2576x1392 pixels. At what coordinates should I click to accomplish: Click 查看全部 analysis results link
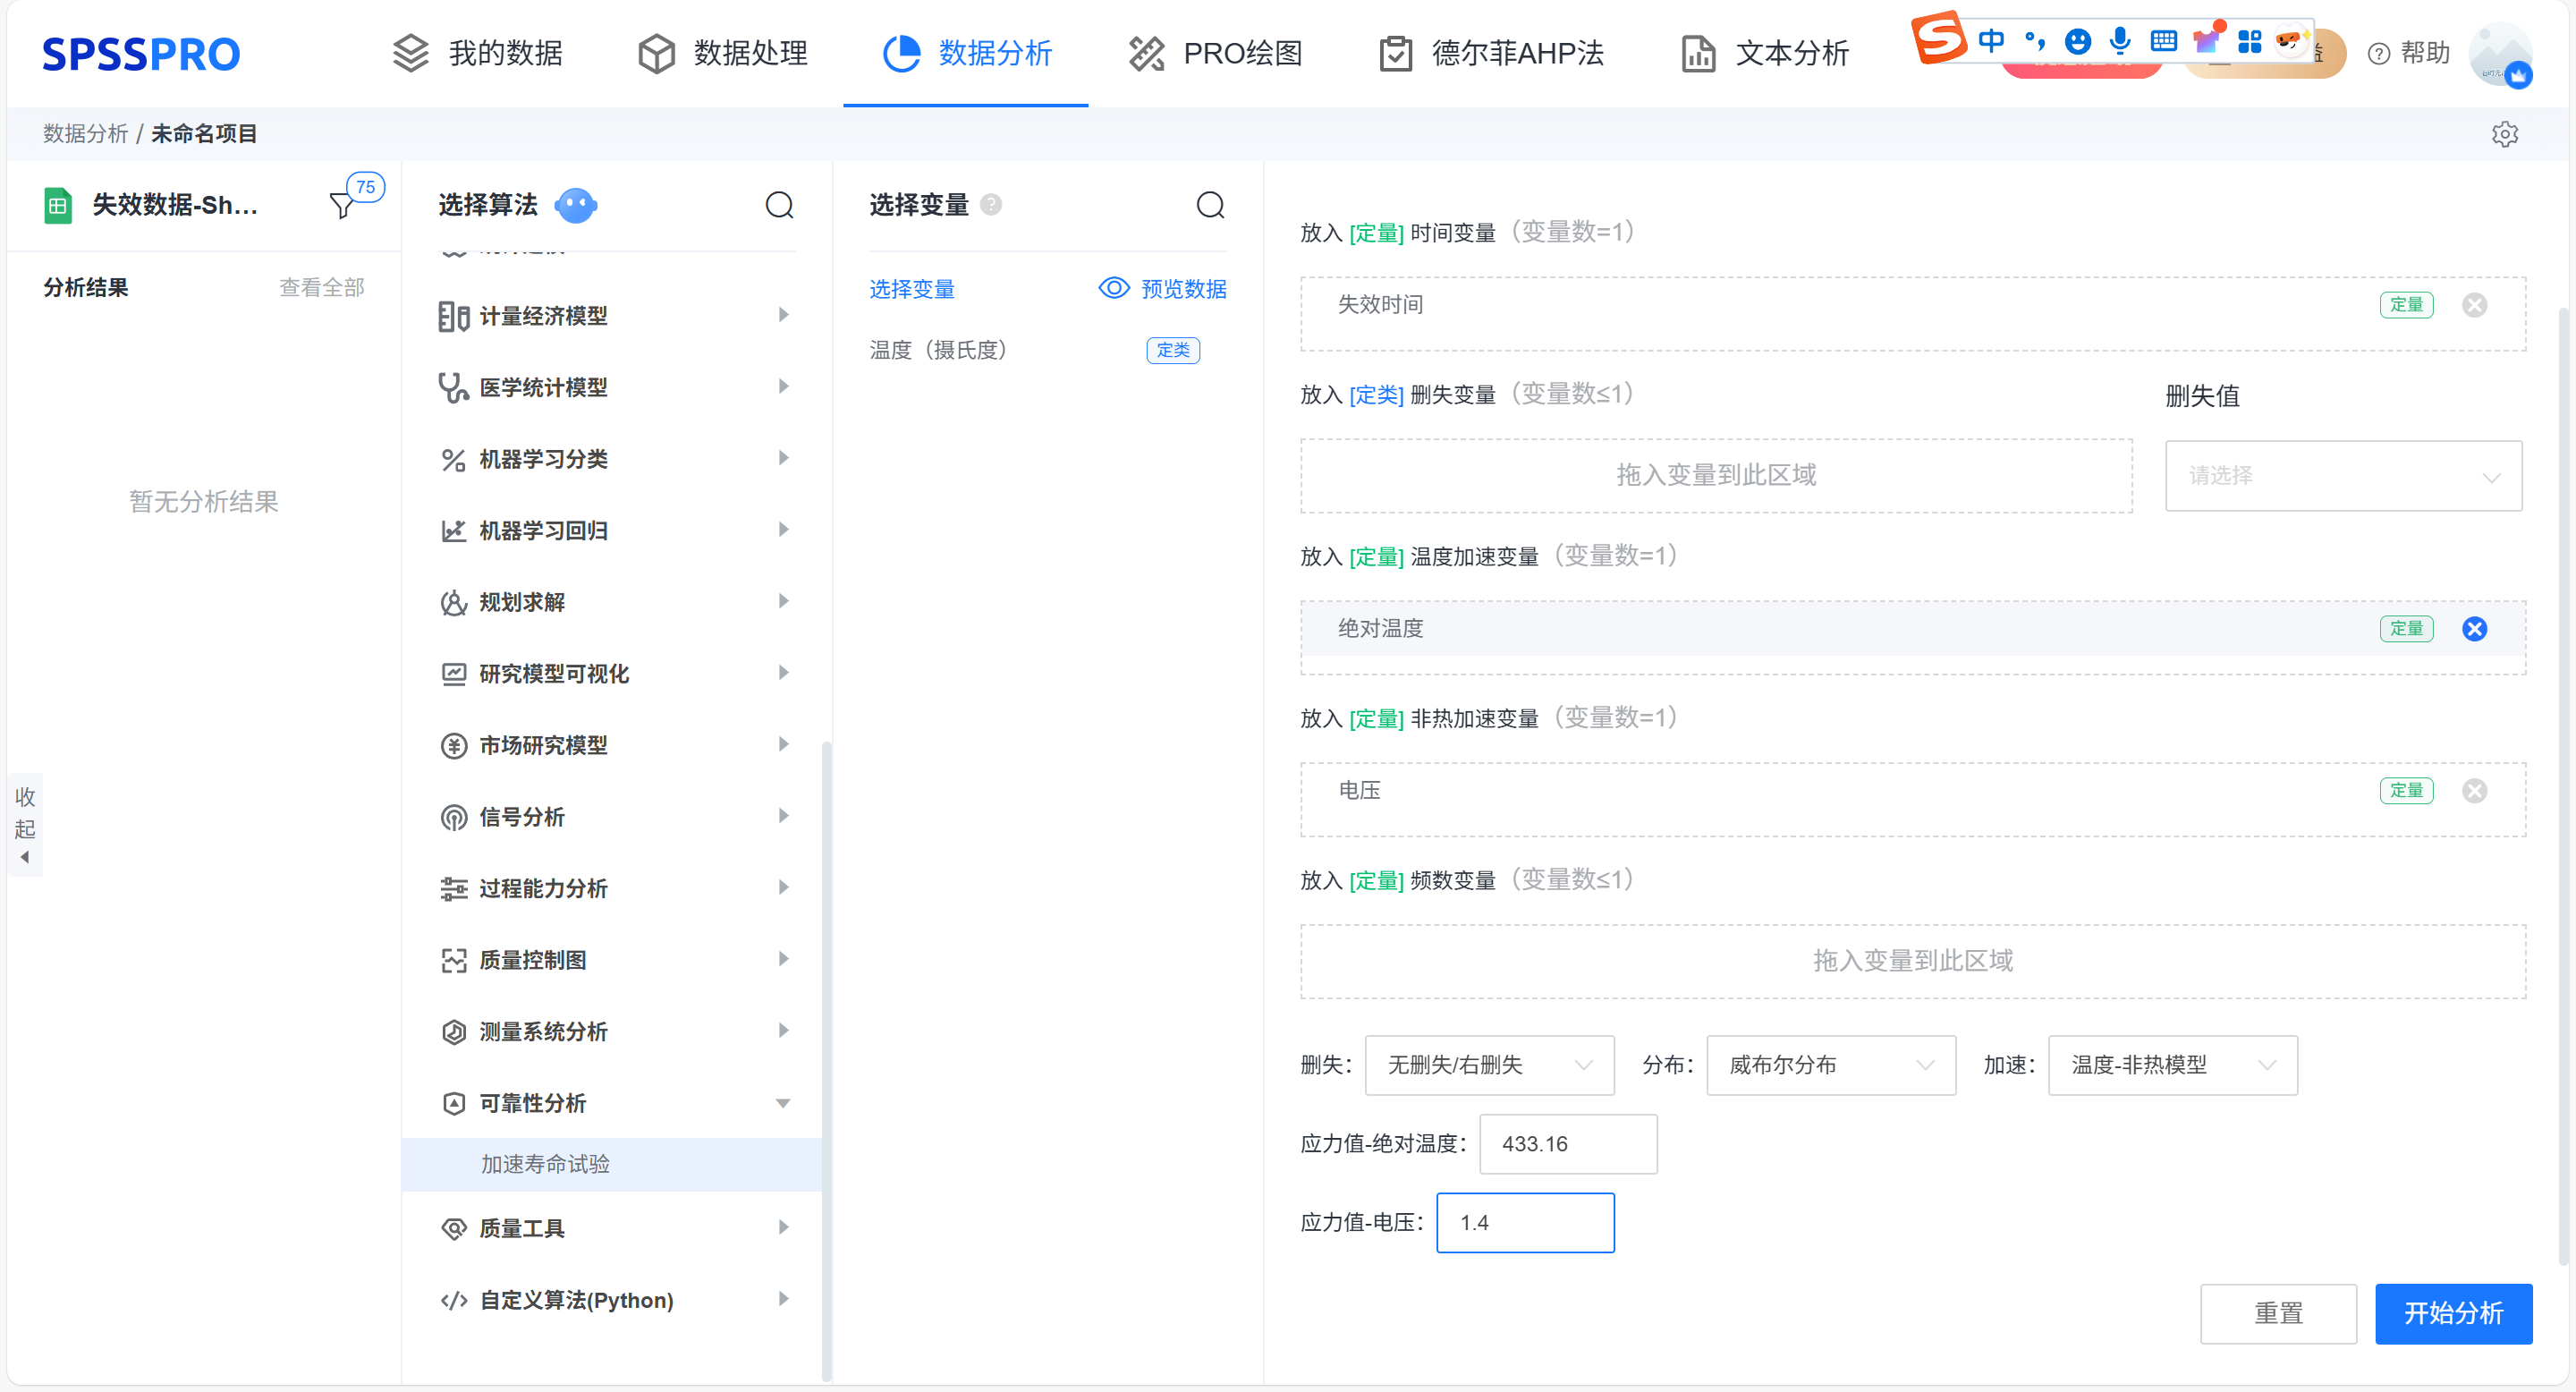coord(321,288)
